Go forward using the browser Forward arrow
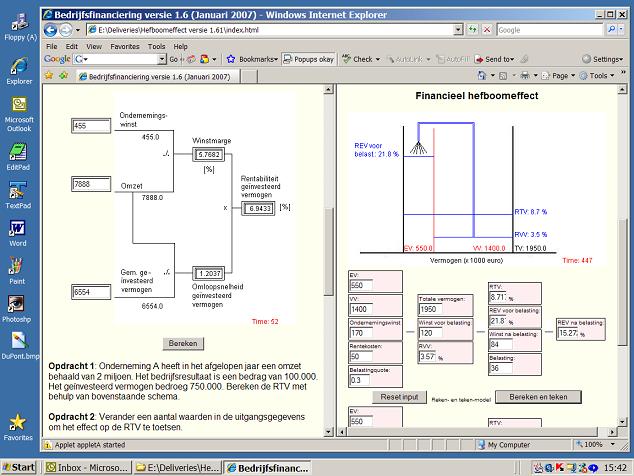This screenshot has height=476, width=634. [x=65, y=30]
